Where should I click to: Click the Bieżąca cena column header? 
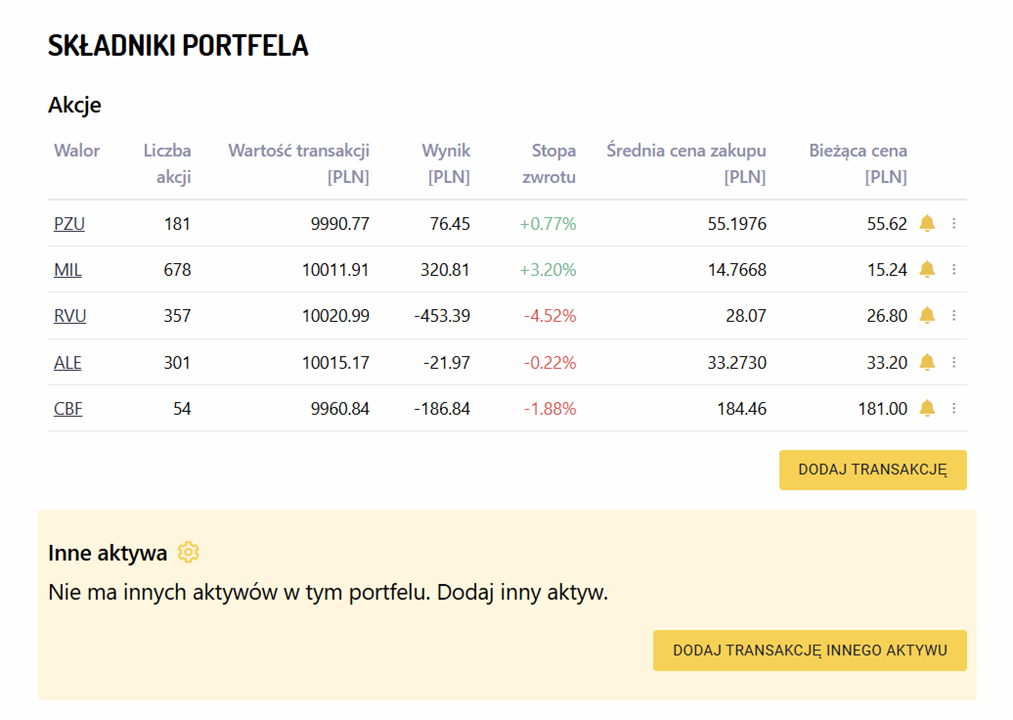(858, 164)
